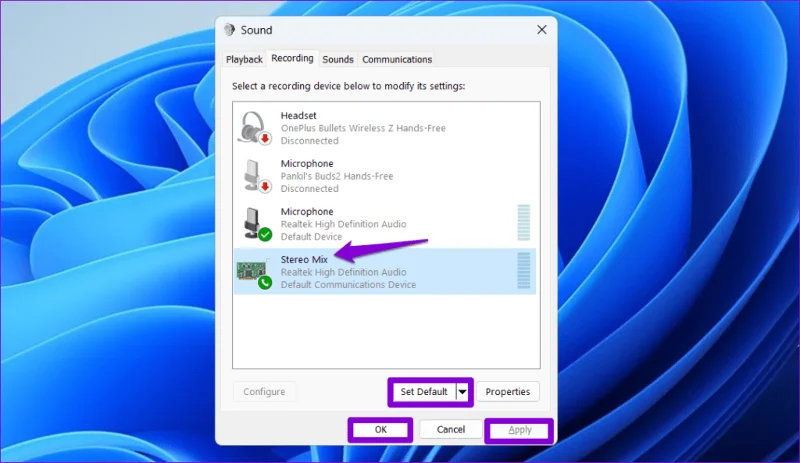The width and height of the screenshot is (800, 463).
Task: Click Realtek High Definition Audio under Microphone
Action: [343, 224]
